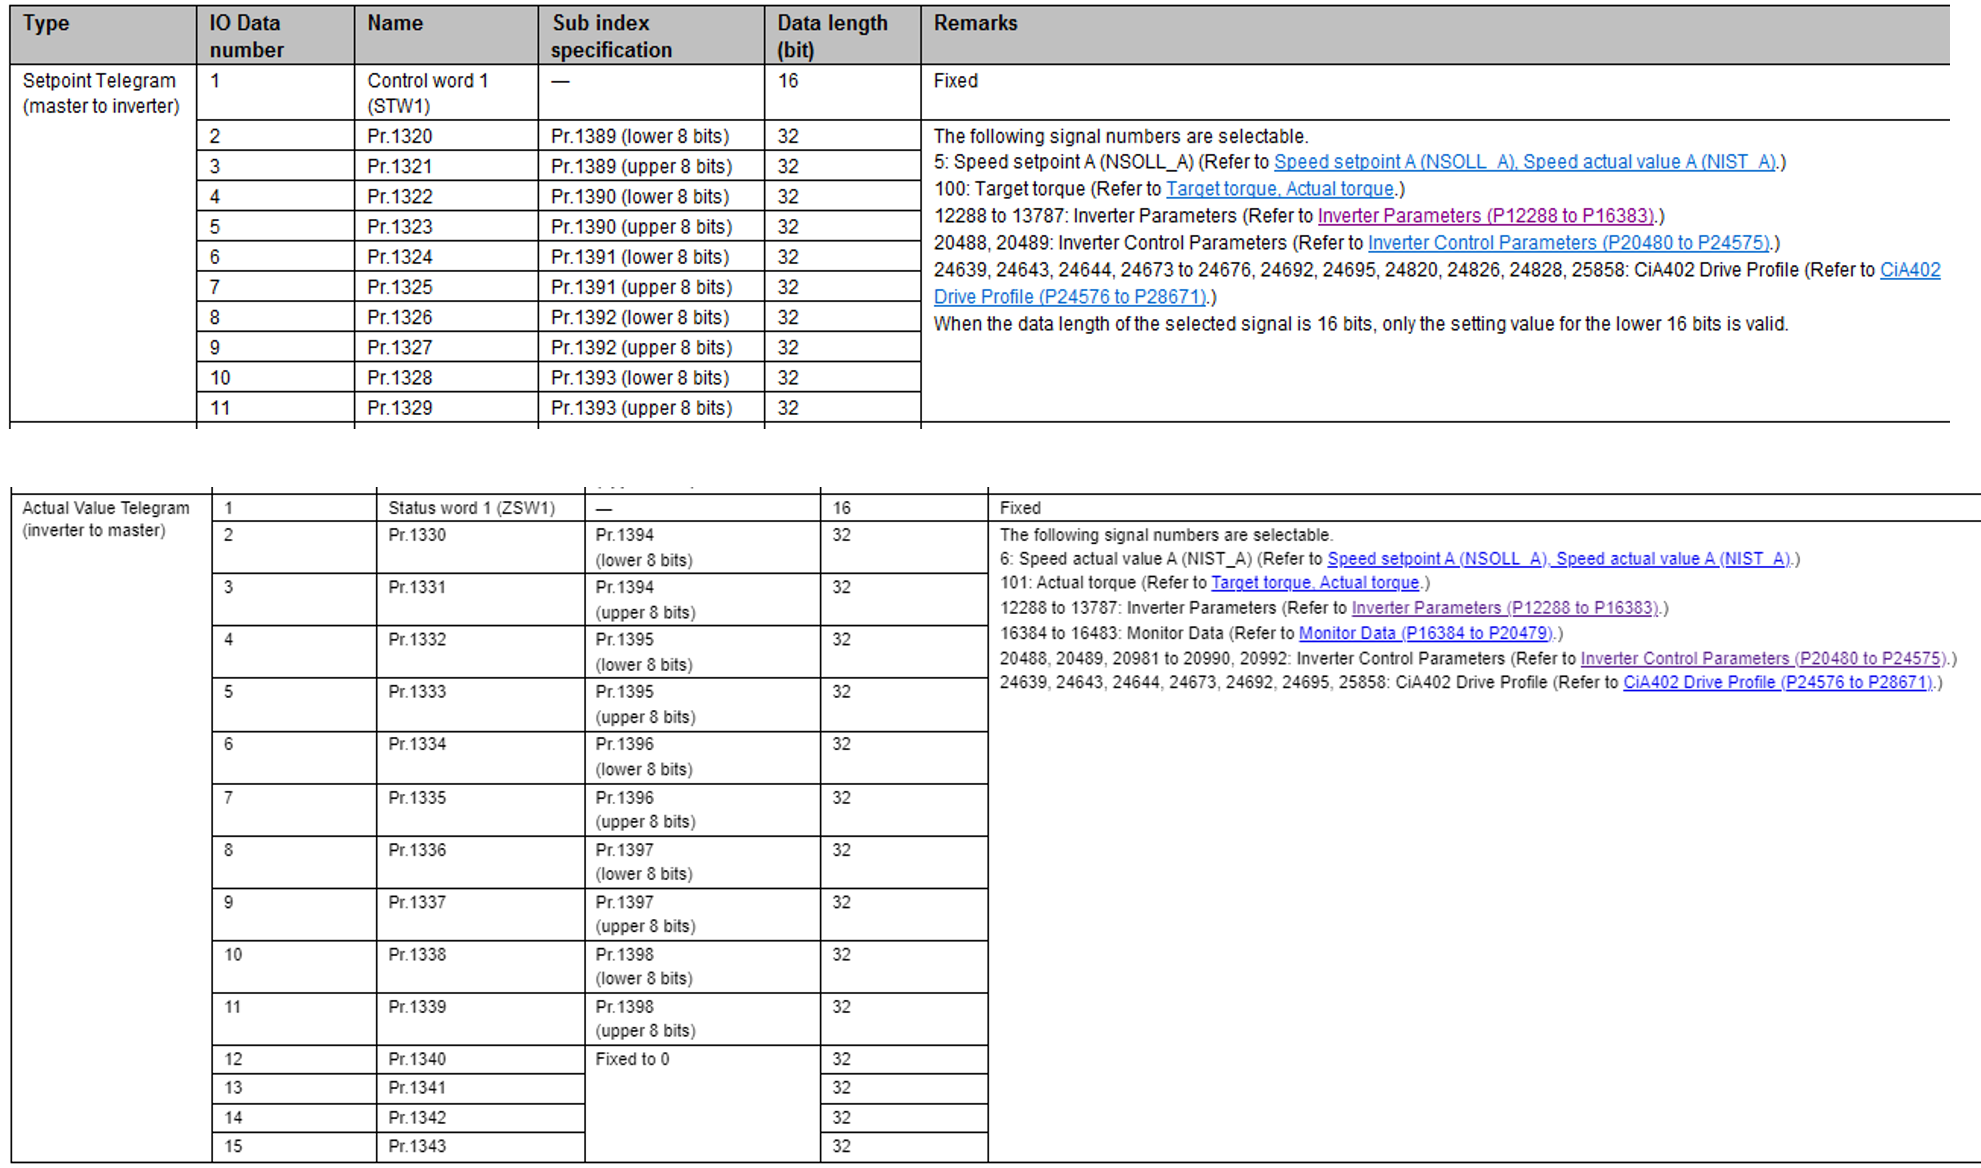Open Speed setpoint A link in Setpoint Telegram remarks
Viewport: 1981px width, 1168px height.
[1525, 162]
